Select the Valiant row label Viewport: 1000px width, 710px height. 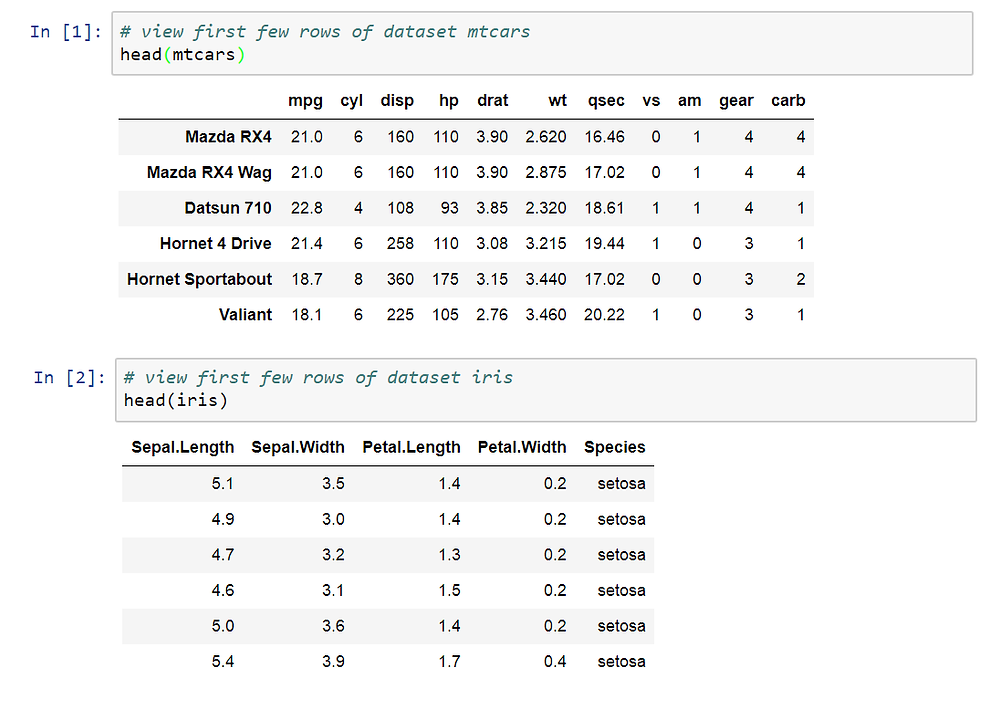pos(245,314)
